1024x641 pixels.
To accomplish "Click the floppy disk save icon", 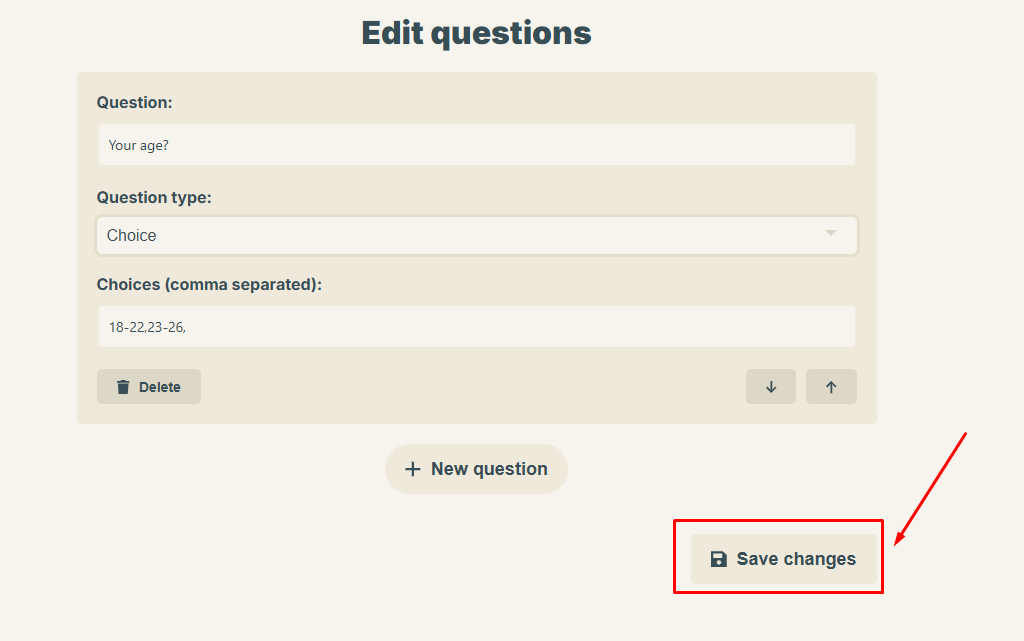I will [718, 559].
